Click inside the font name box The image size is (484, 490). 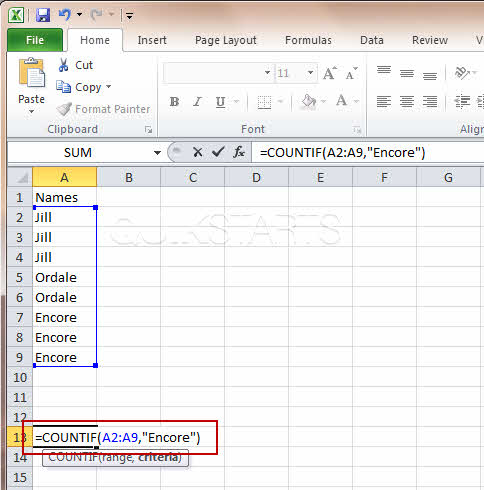pos(213,73)
